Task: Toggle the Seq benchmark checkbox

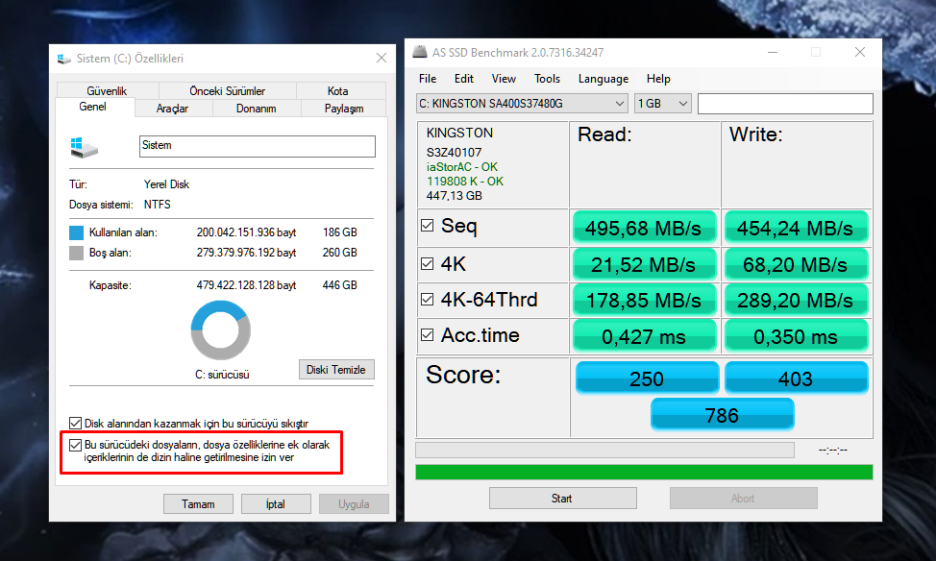Action: tap(427, 226)
